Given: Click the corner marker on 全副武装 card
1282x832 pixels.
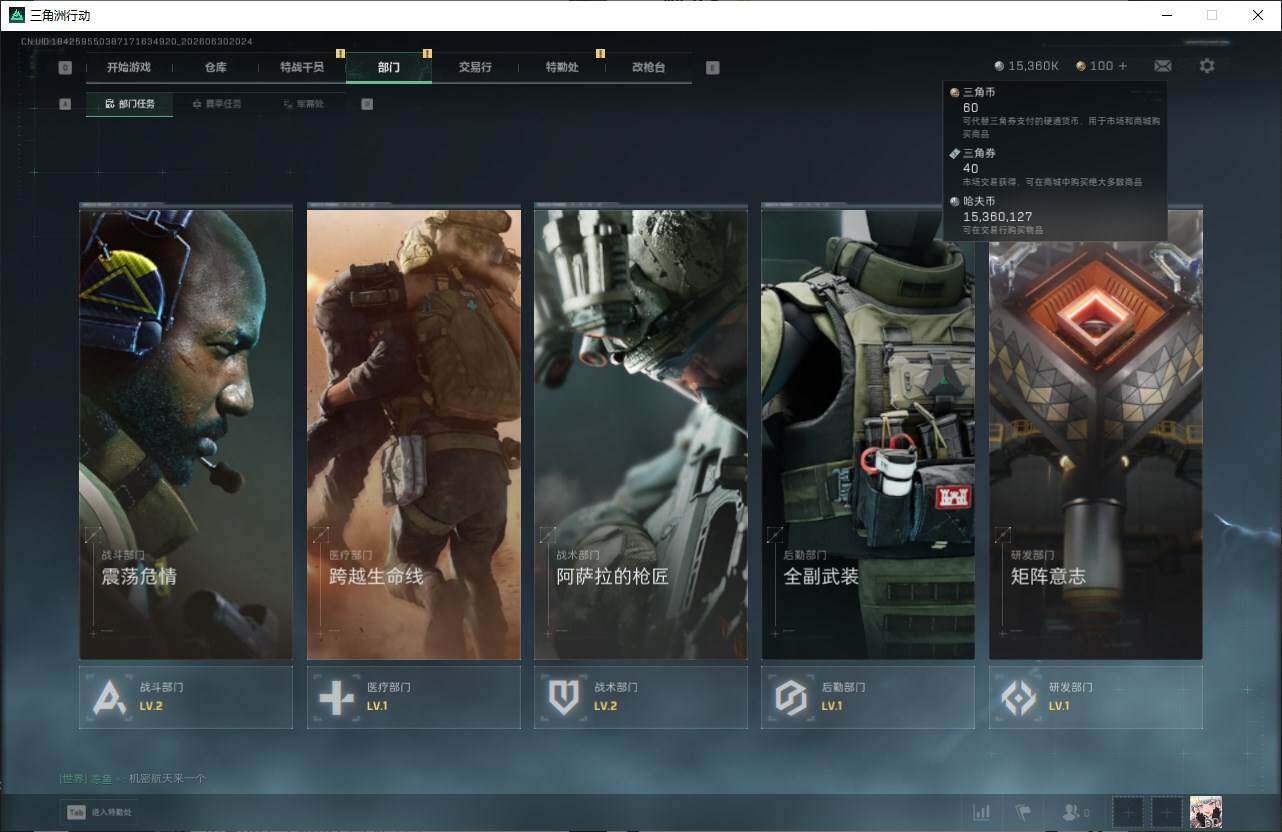Looking at the screenshot, I should [x=775, y=535].
